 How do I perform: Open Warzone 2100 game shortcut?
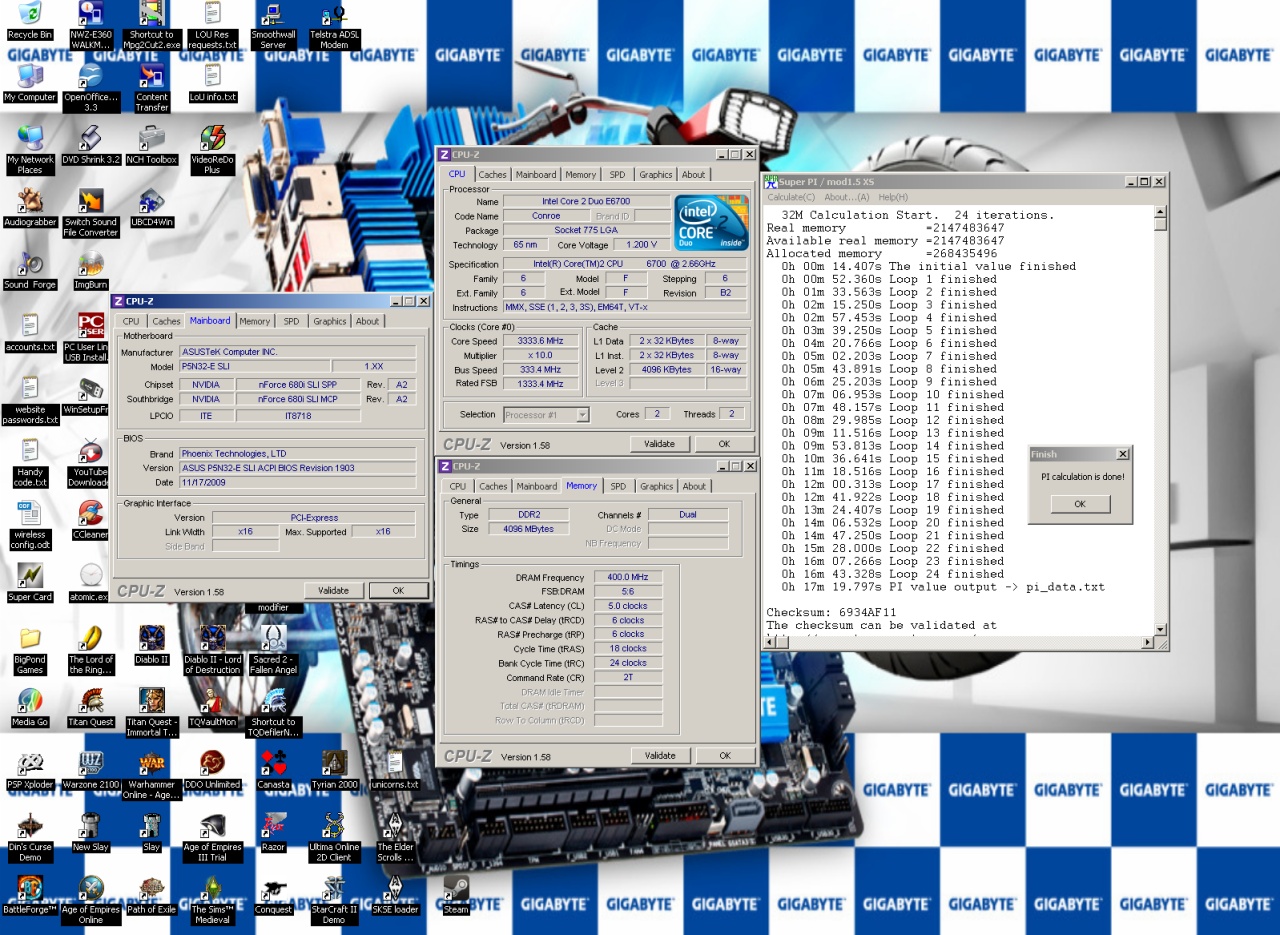click(x=91, y=770)
